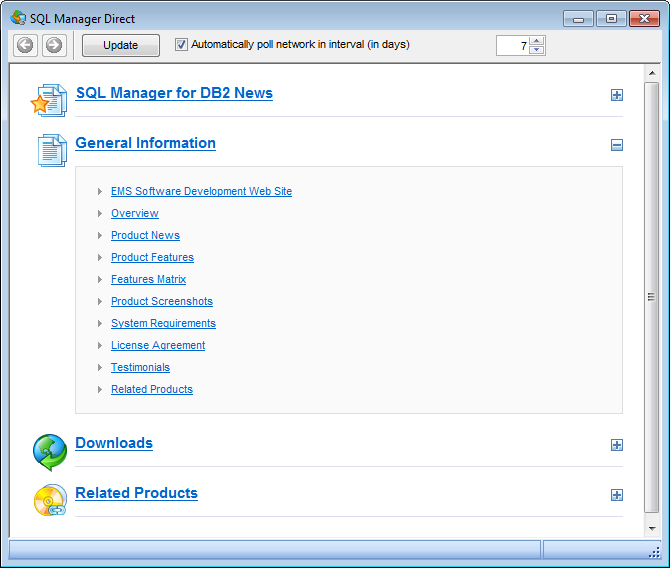
Task: Open the General Information heading link
Action: pyautogui.click(x=145, y=143)
